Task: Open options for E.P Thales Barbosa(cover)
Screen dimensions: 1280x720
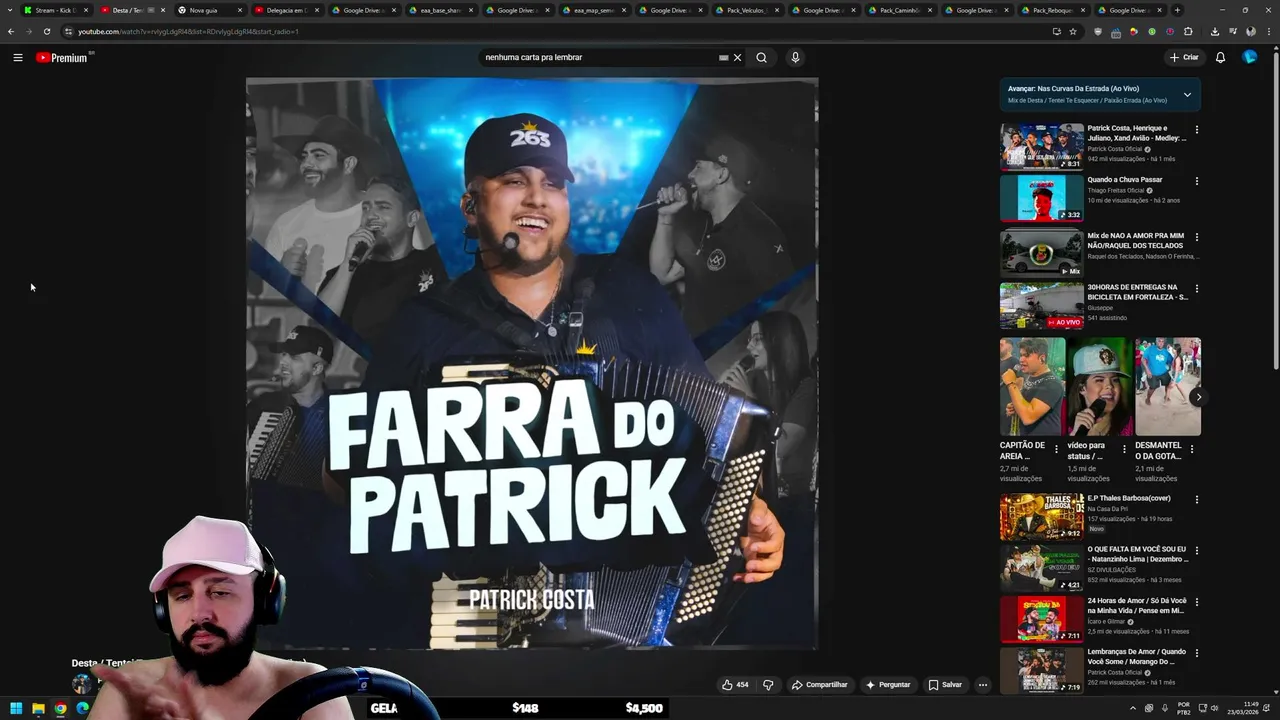Action: pyautogui.click(x=1196, y=500)
